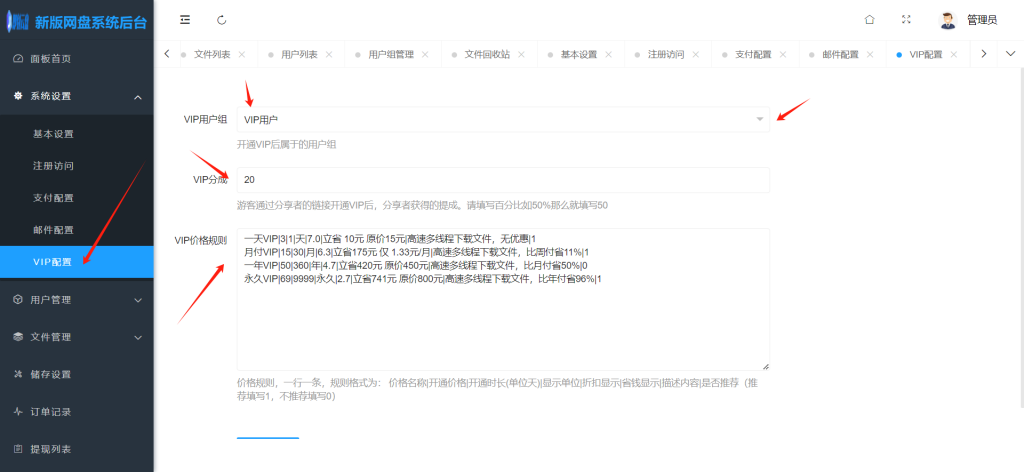The height and width of the screenshot is (472, 1024).
Task: Open 支付配置 in sidebar submenu
Action: click(x=76, y=198)
